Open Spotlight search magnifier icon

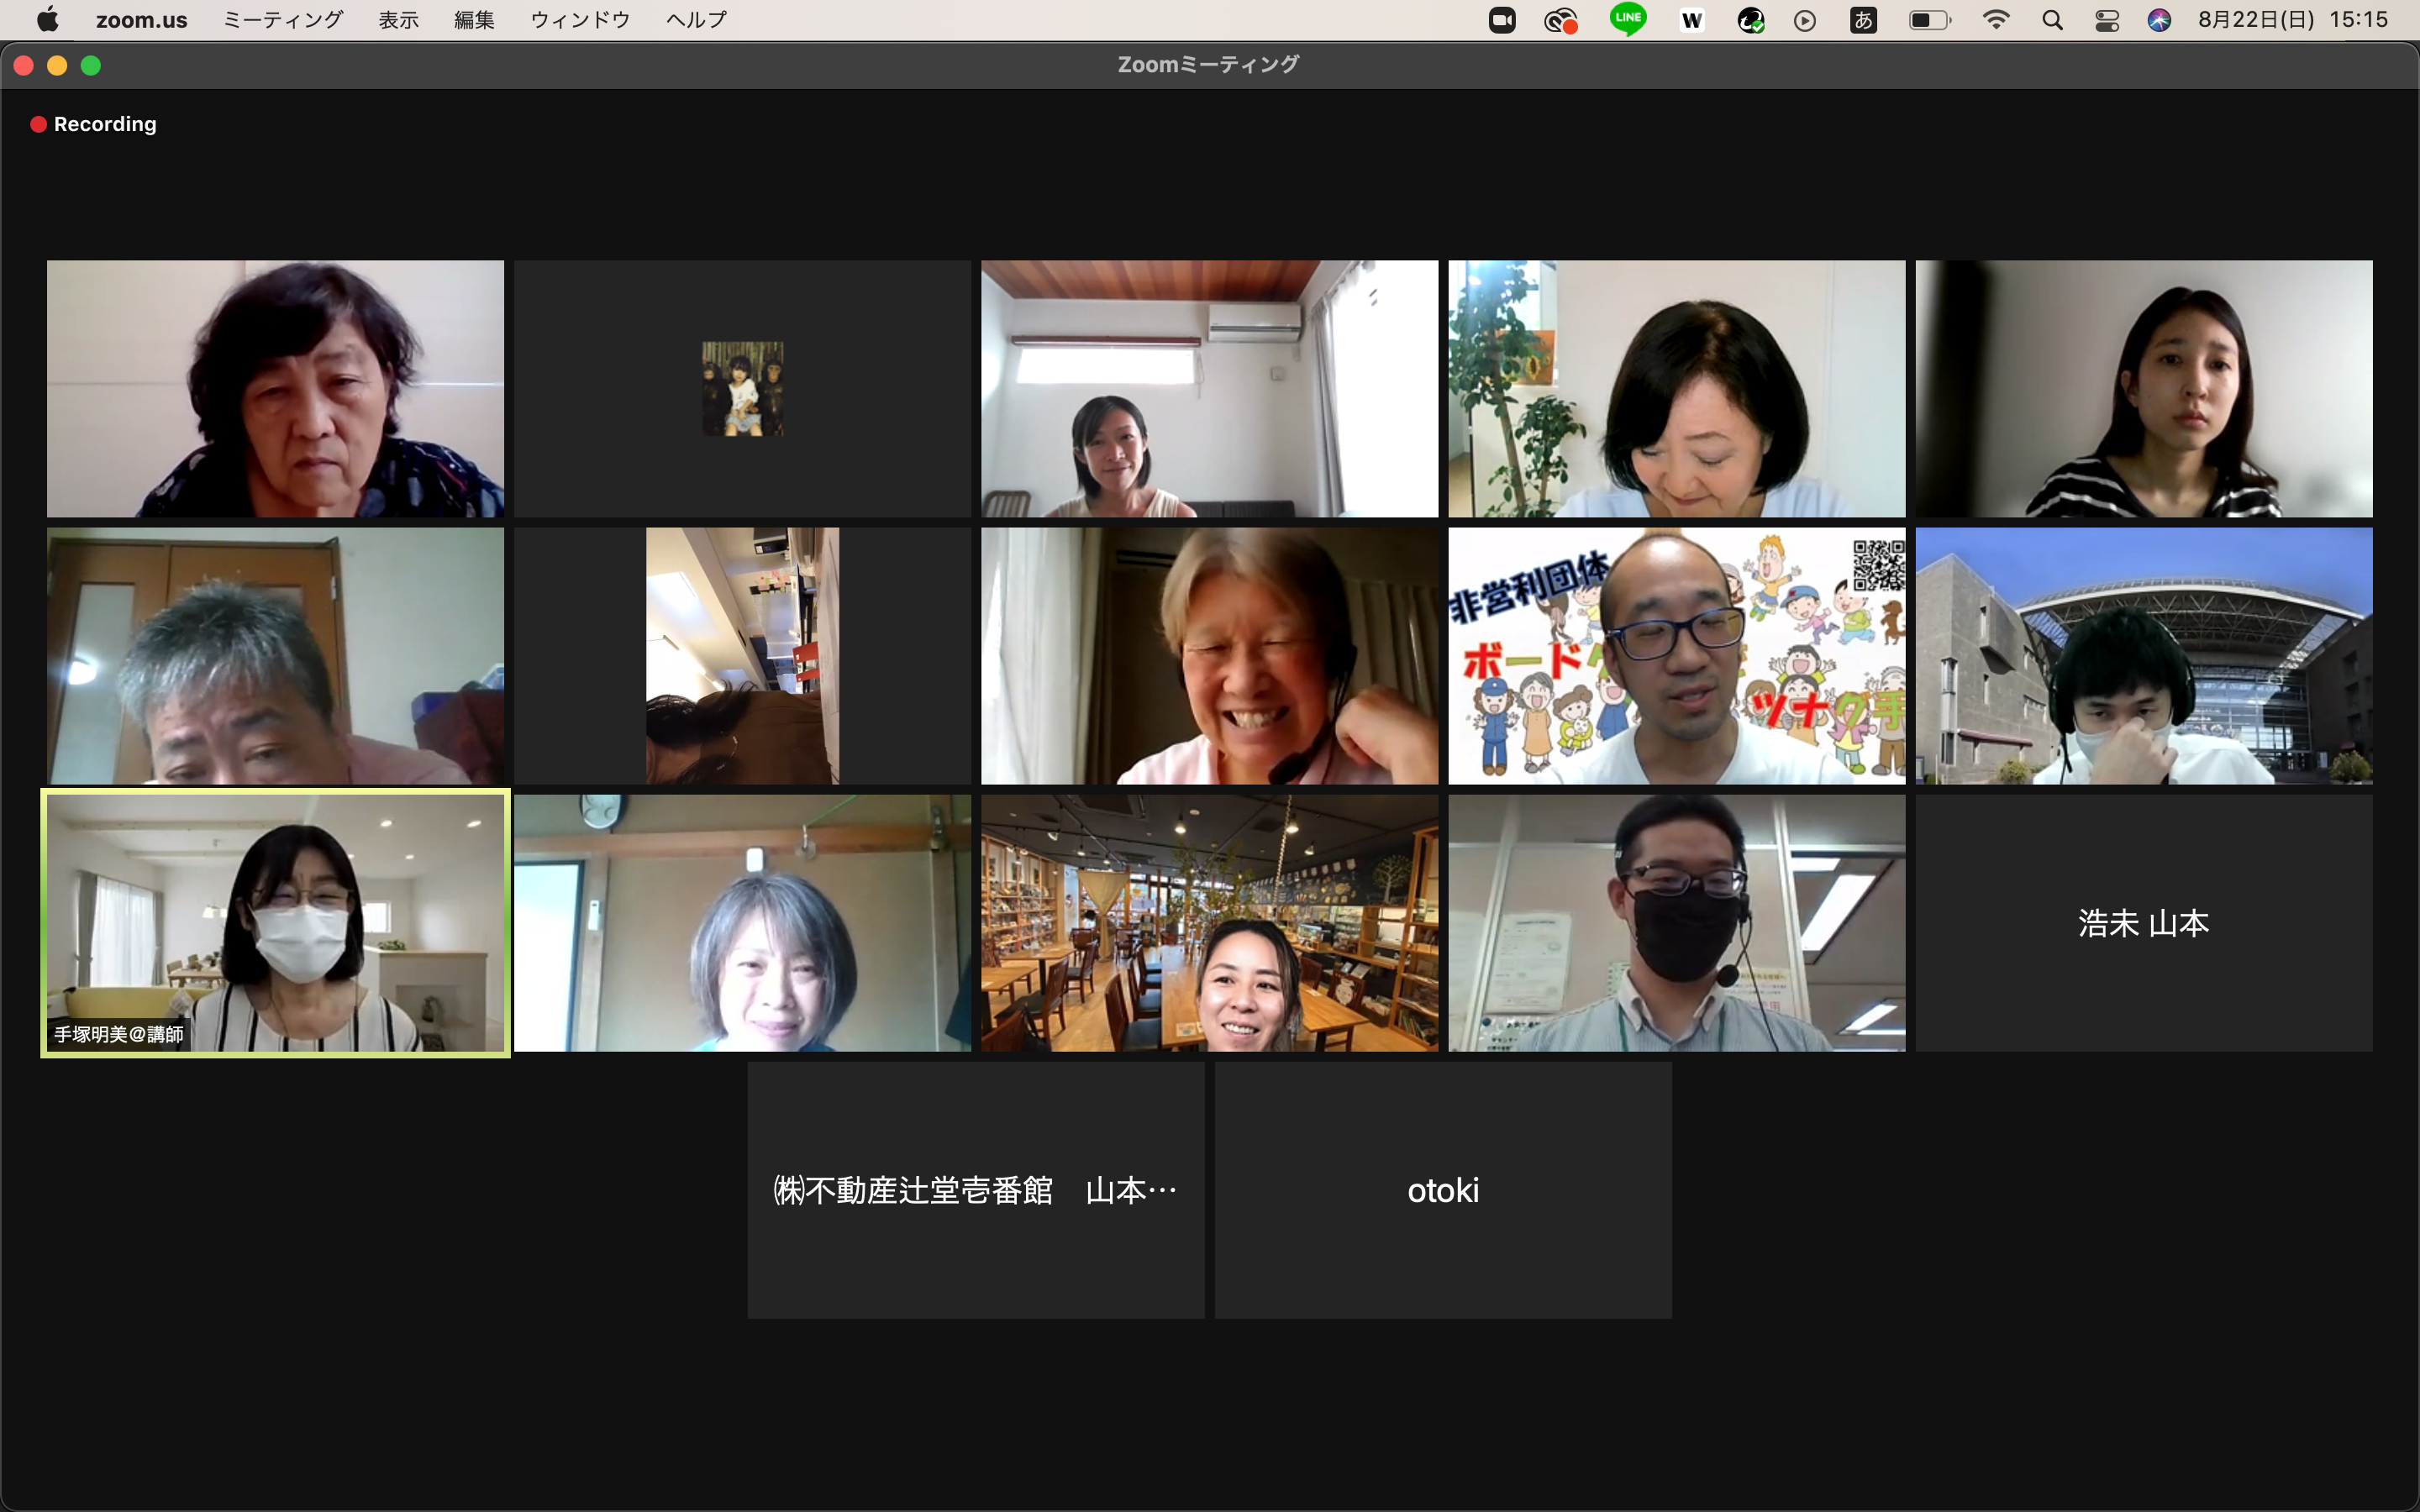coord(2052,20)
